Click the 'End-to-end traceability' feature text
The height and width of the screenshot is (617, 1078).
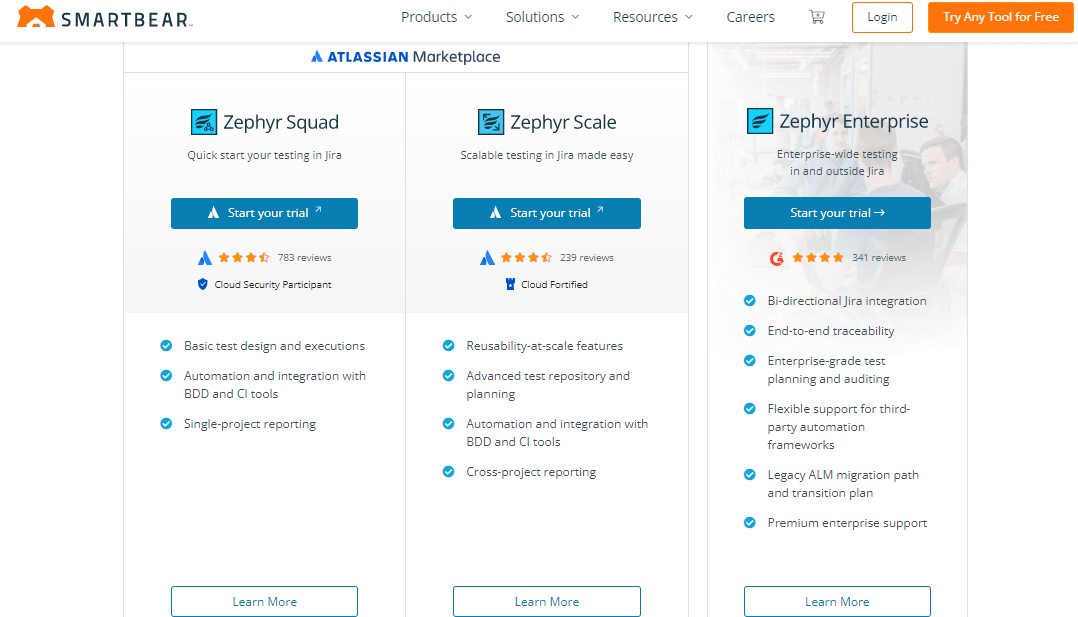click(830, 331)
